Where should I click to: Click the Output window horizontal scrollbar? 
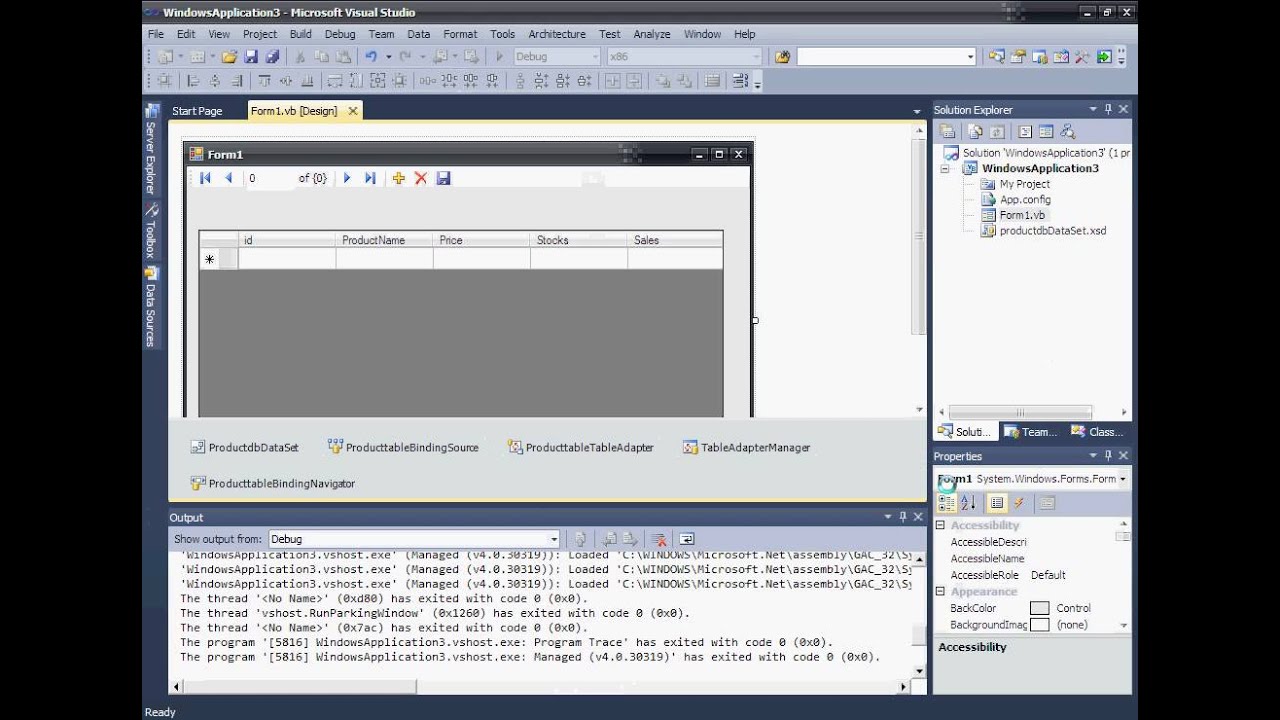coord(540,687)
